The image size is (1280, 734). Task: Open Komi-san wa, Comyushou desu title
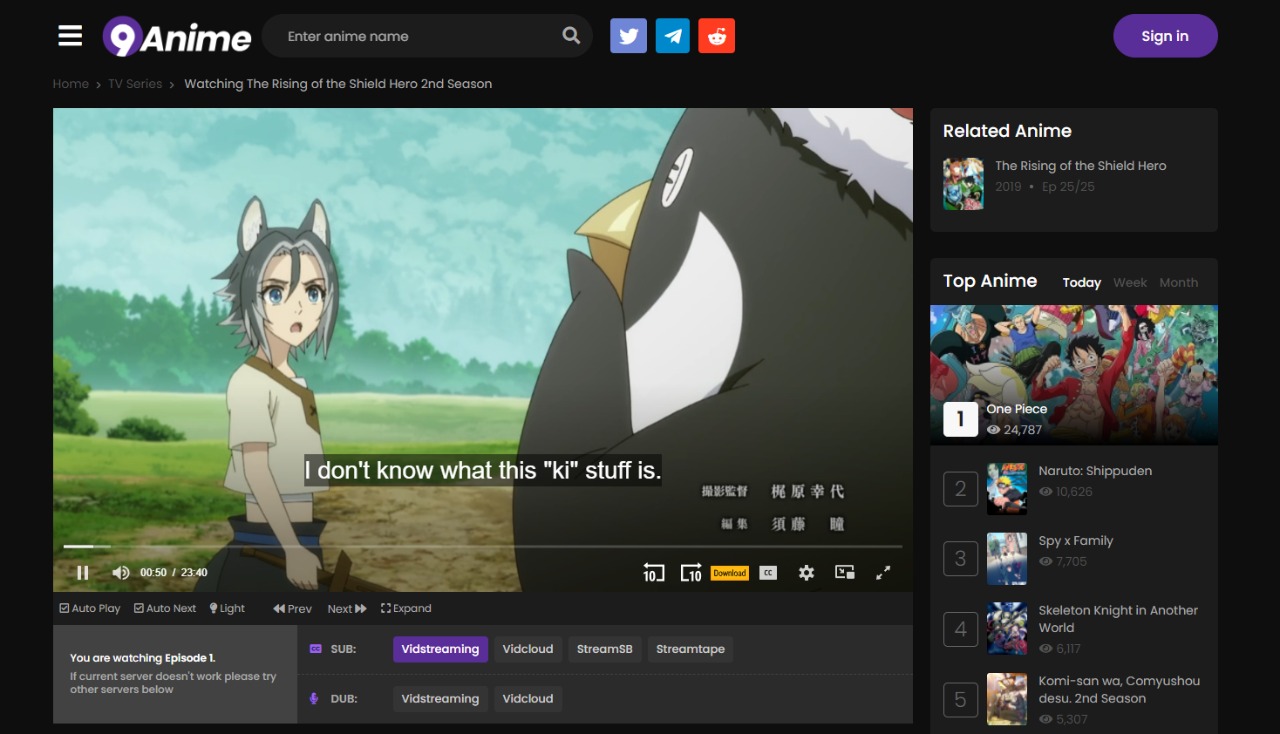[x=1119, y=690]
